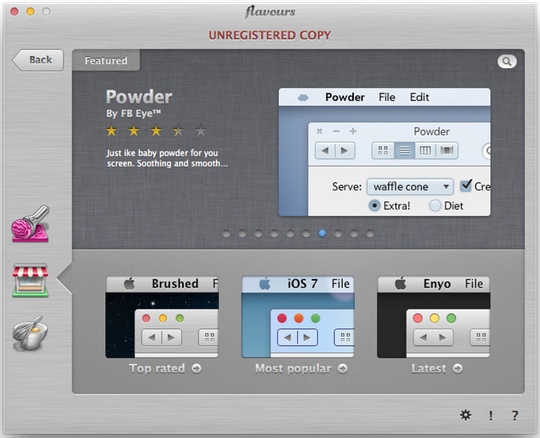Open settings via the gear icon

466,415
